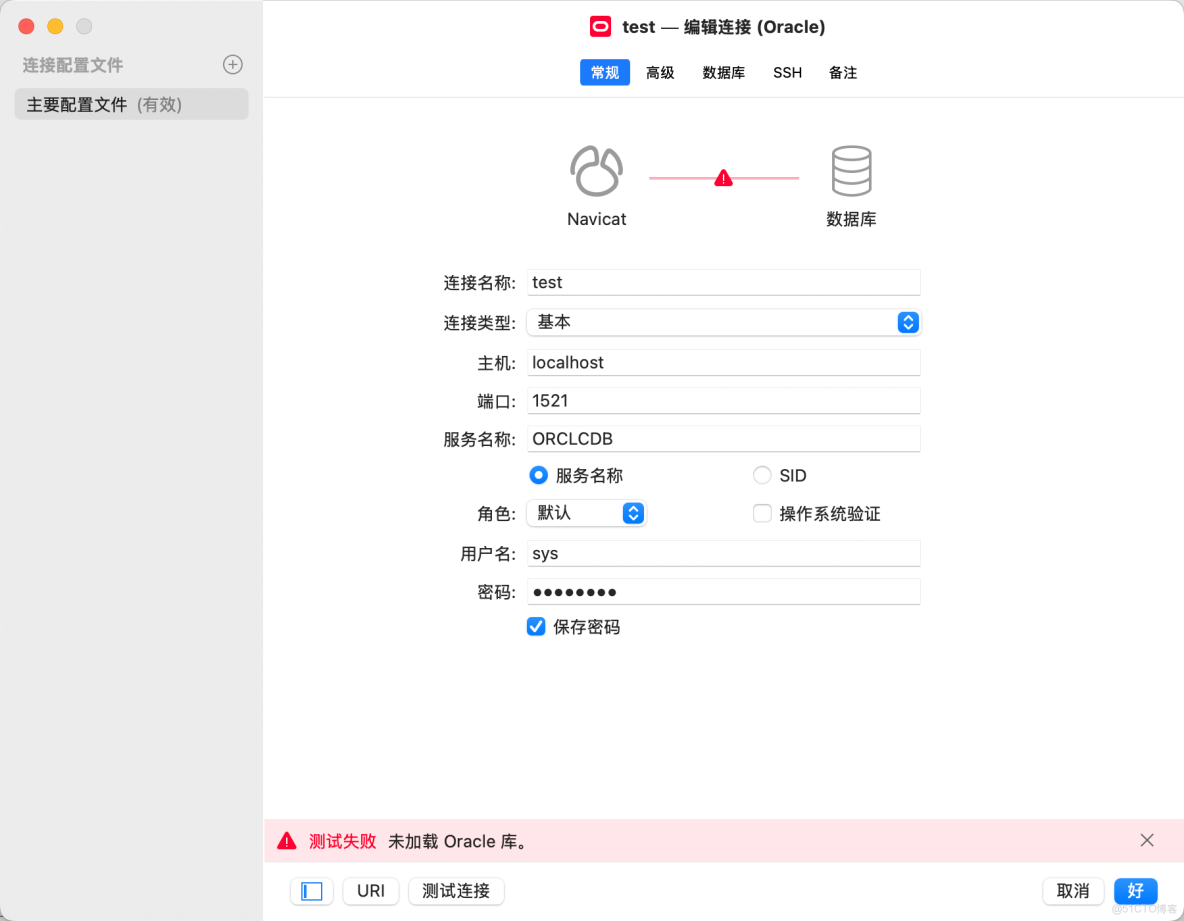Click the red warning triangle on the connection line
The image size is (1184, 921).
[723, 177]
